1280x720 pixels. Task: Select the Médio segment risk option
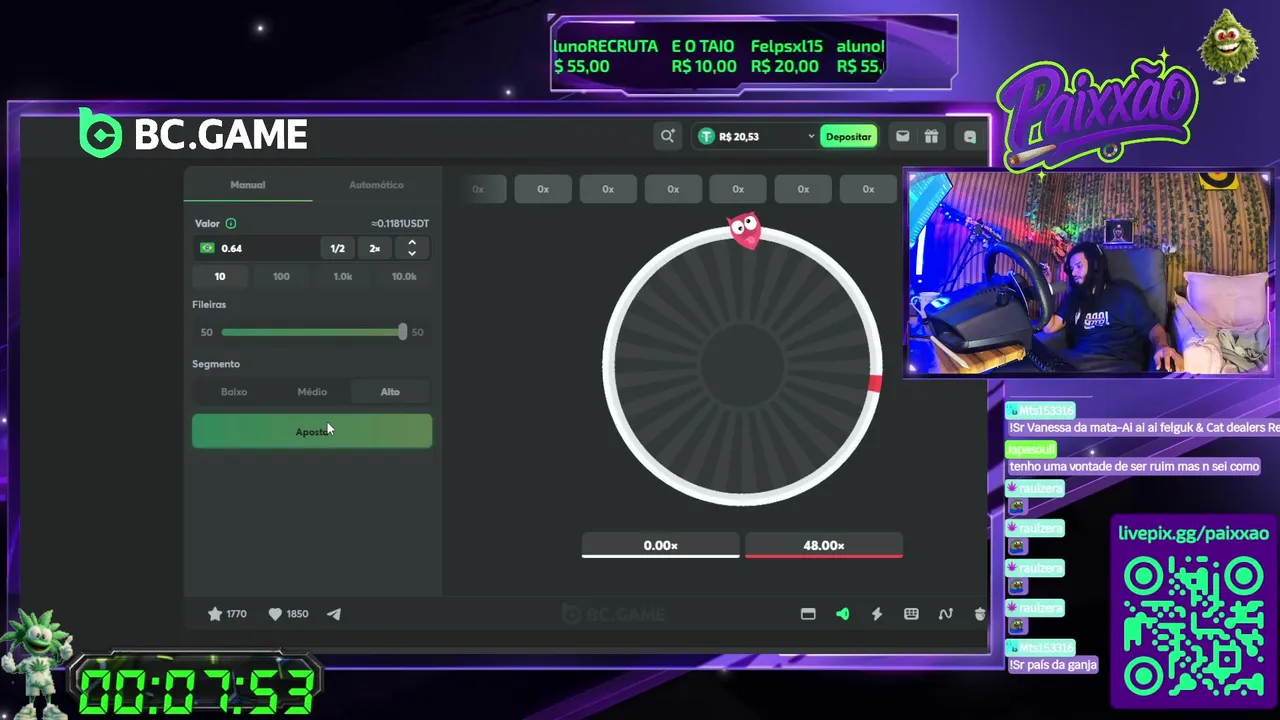tap(312, 392)
